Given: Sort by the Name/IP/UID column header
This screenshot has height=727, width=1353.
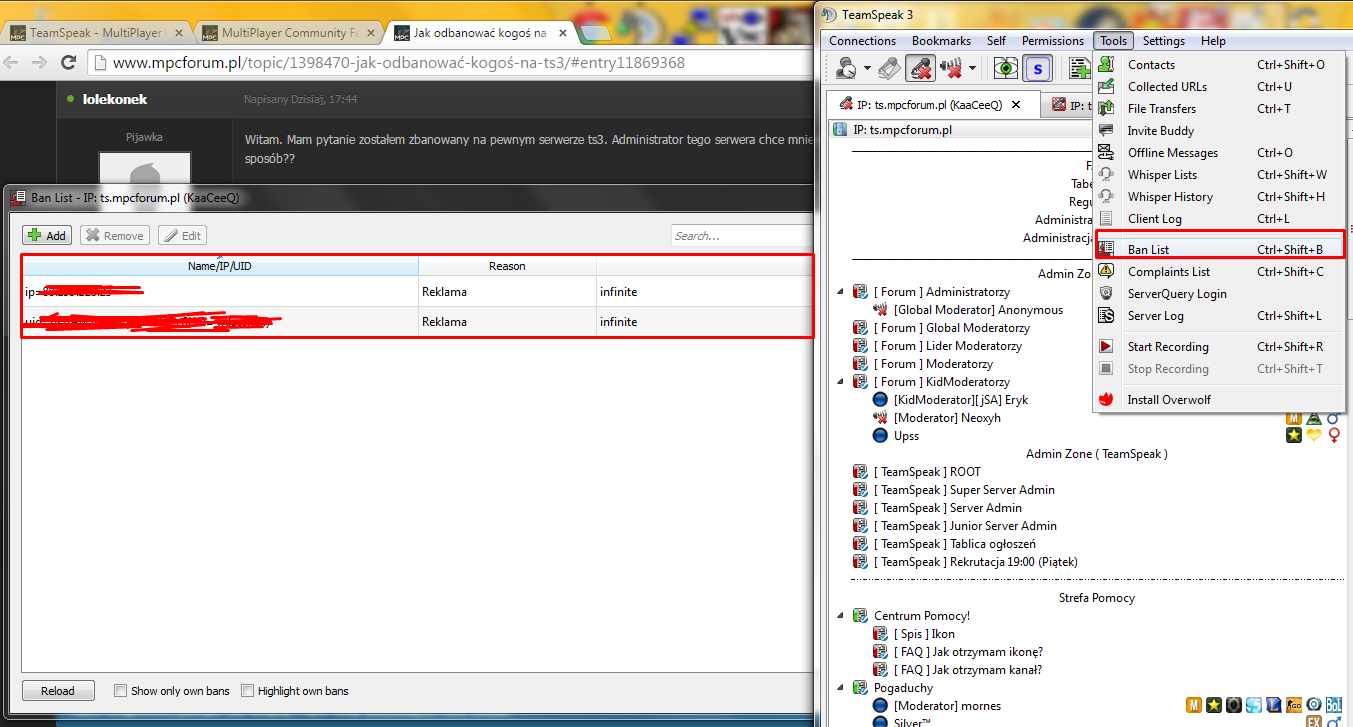Looking at the screenshot, I should pyautogui.click(x=220, y=266).
